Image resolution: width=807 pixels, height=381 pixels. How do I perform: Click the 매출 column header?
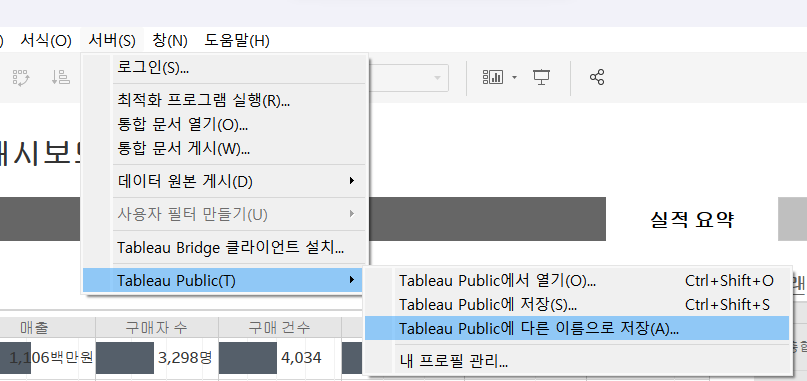click(35, 327)
